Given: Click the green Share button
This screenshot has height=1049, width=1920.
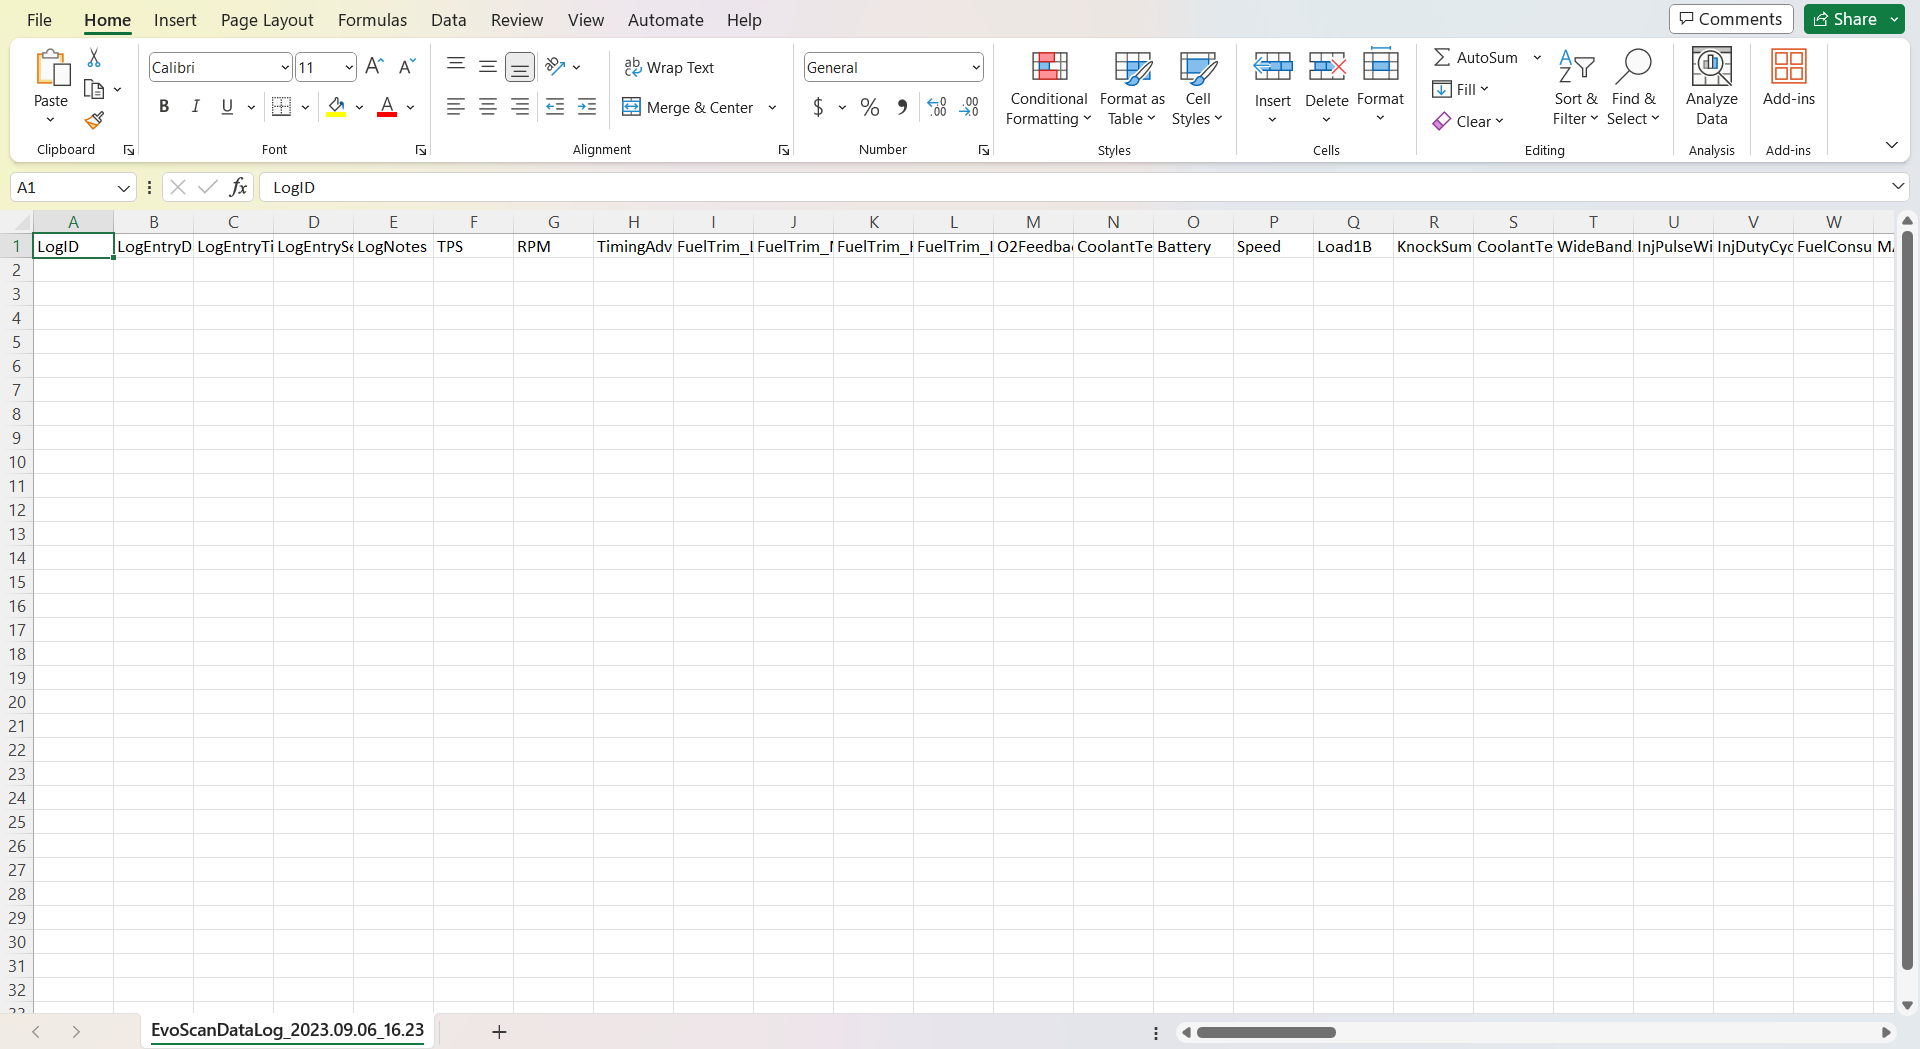Looking at the screenshot, I should [x=1846, y=19].
